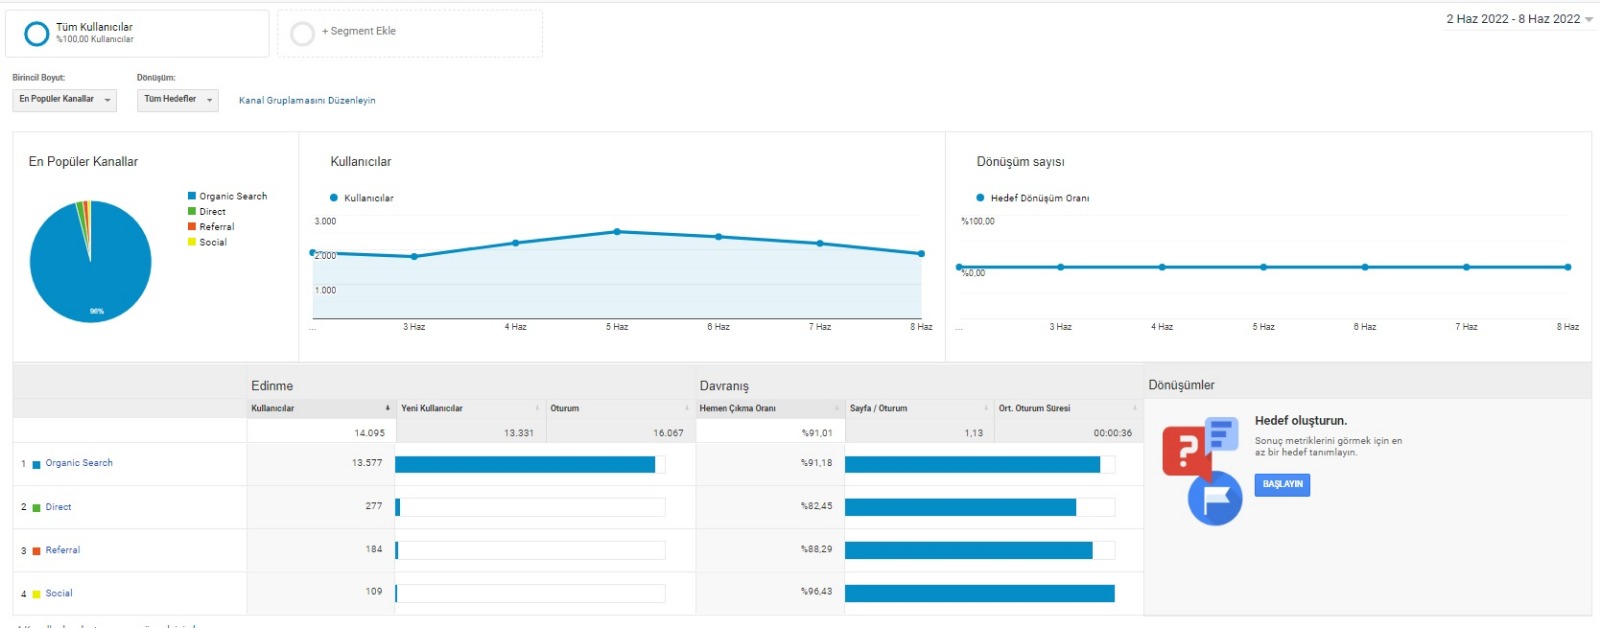Click the Tüm Kullanıcılar segment circle icon

[36, 34]
